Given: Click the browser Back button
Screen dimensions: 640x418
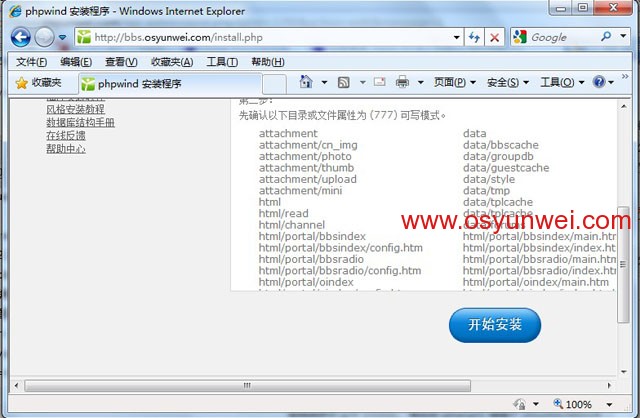Looking at the screenshot, I should click(x=20, y=38).
